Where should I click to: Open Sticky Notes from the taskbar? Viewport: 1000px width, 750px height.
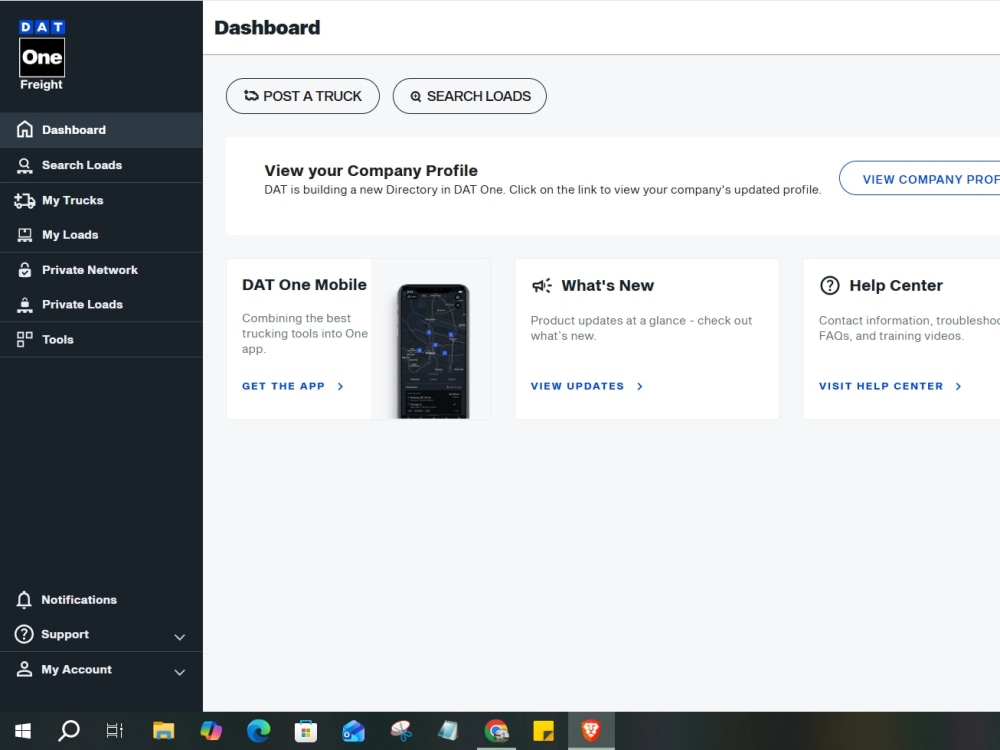[x=543, y=731]
